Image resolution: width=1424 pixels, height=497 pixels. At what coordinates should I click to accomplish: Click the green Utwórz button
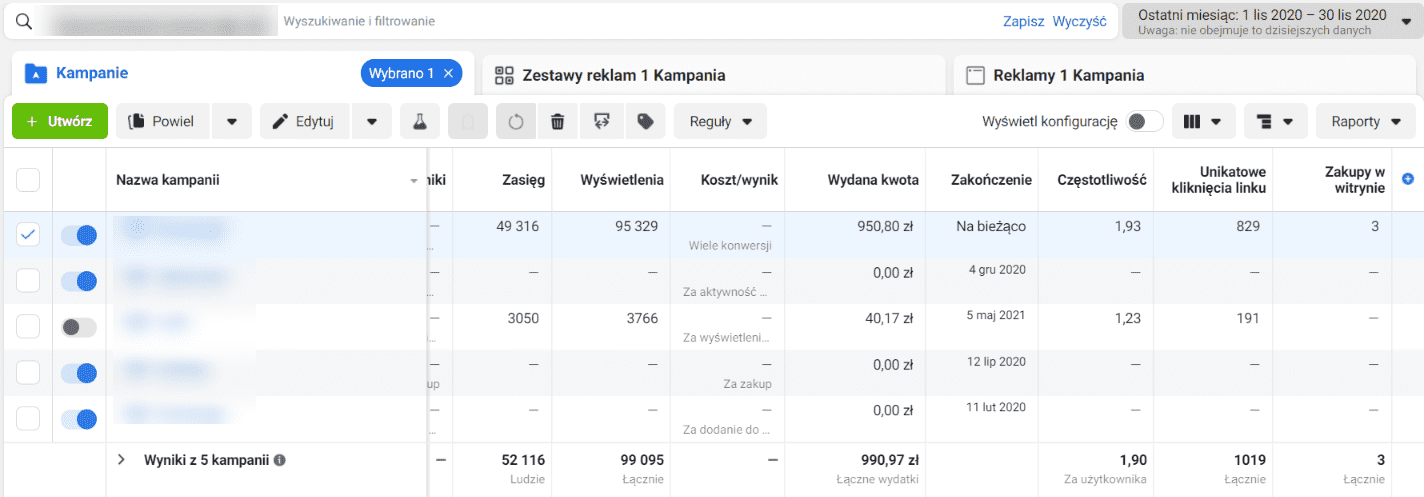click(60, 122)
